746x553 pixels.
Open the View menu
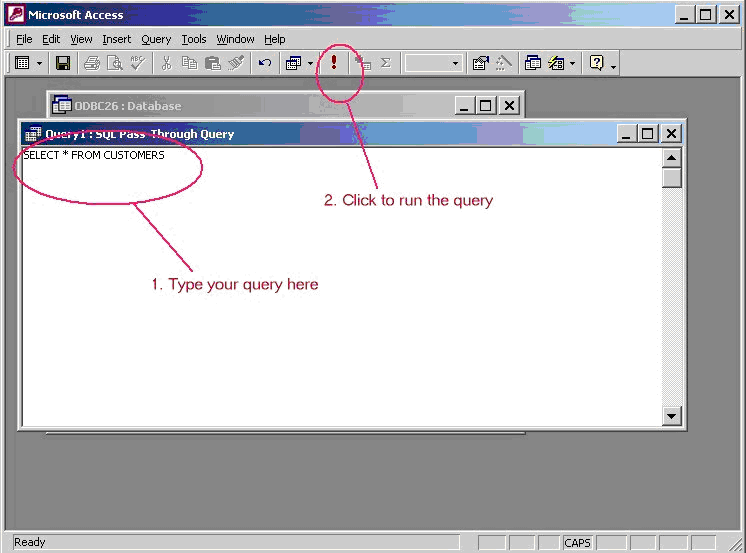point(81,39)
